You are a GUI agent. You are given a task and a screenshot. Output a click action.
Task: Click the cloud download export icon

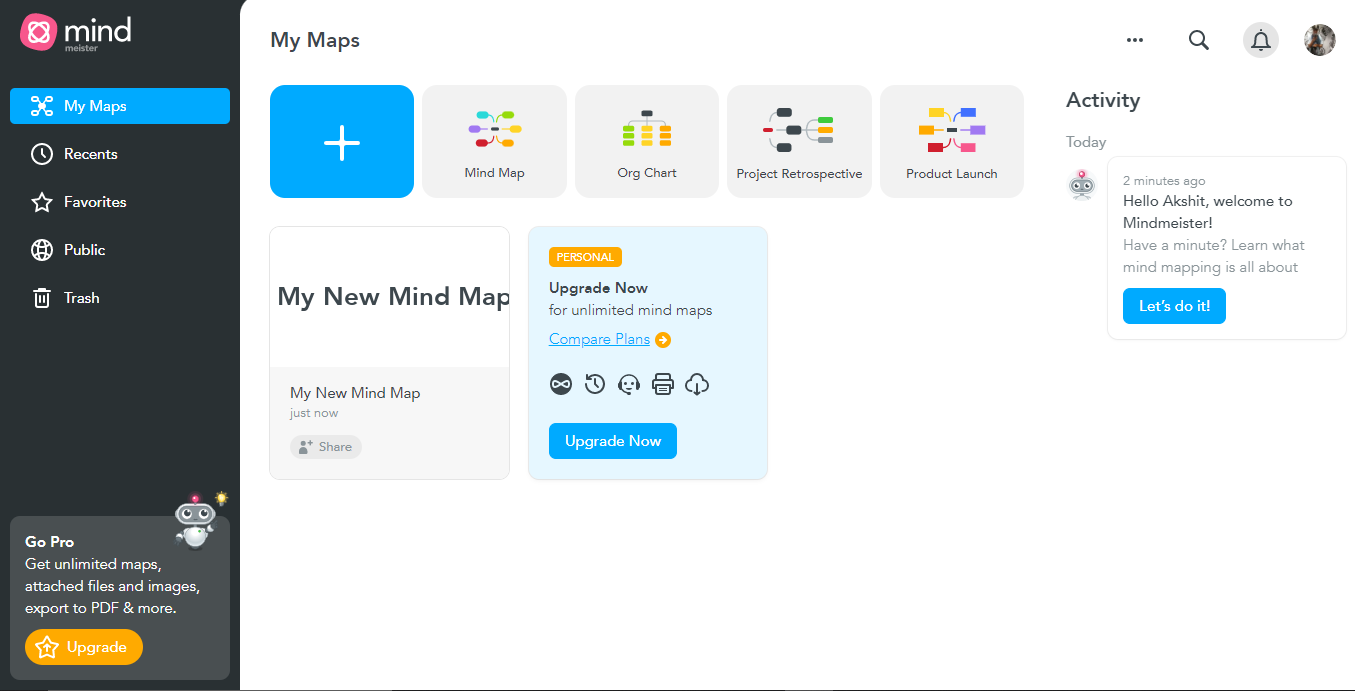coord(697,384)
